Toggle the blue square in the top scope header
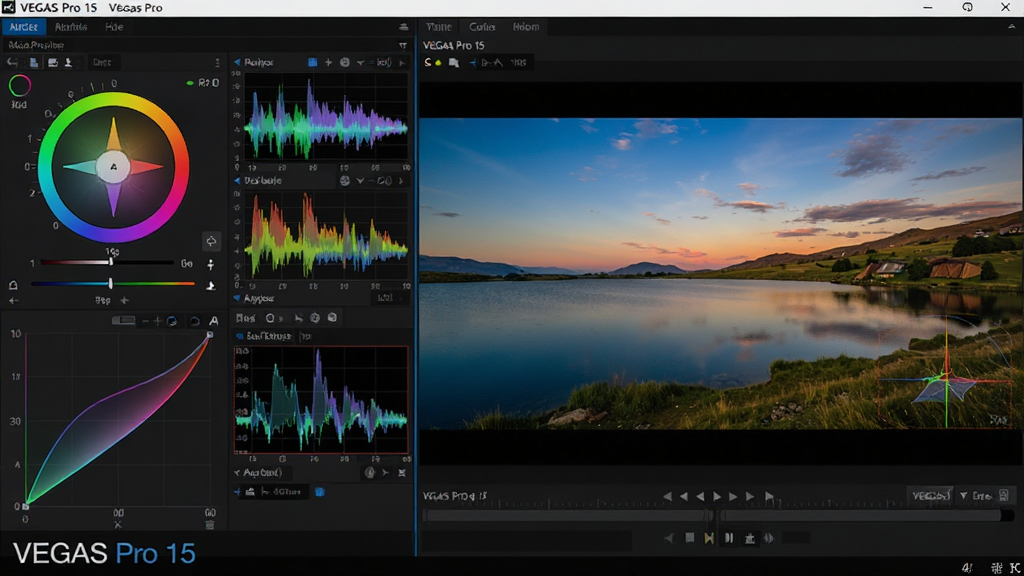The image size is (1024, 576). [x=312, y=62]
